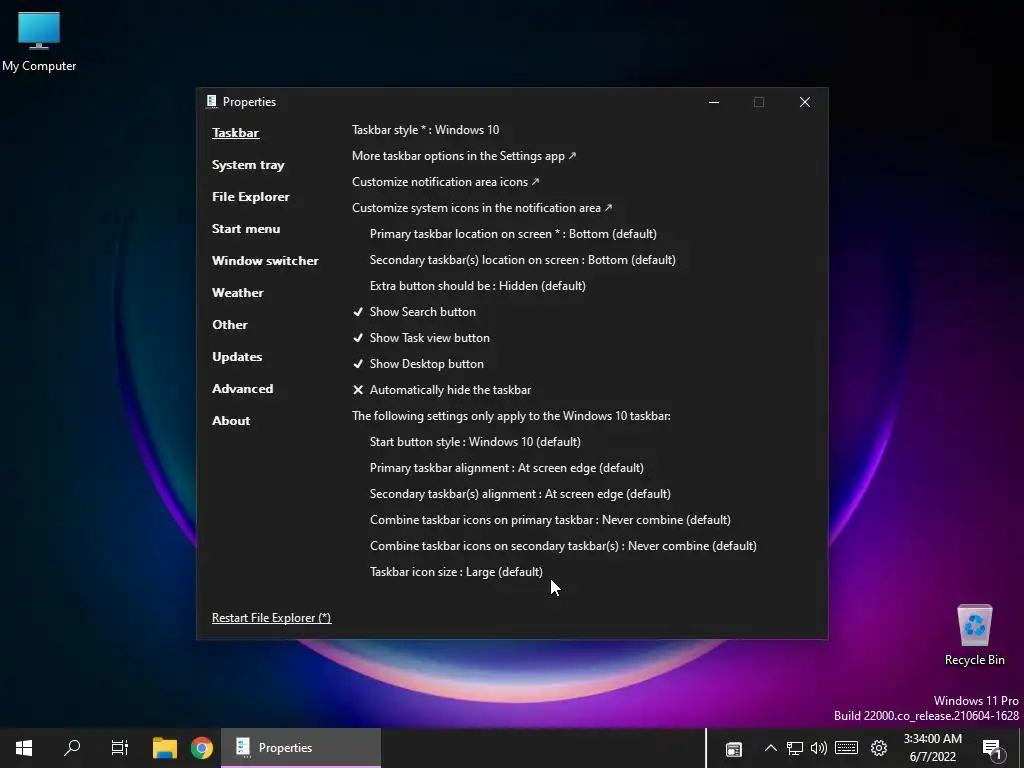Open the Weather section
1024x768 pixels.
coord(238,293)
